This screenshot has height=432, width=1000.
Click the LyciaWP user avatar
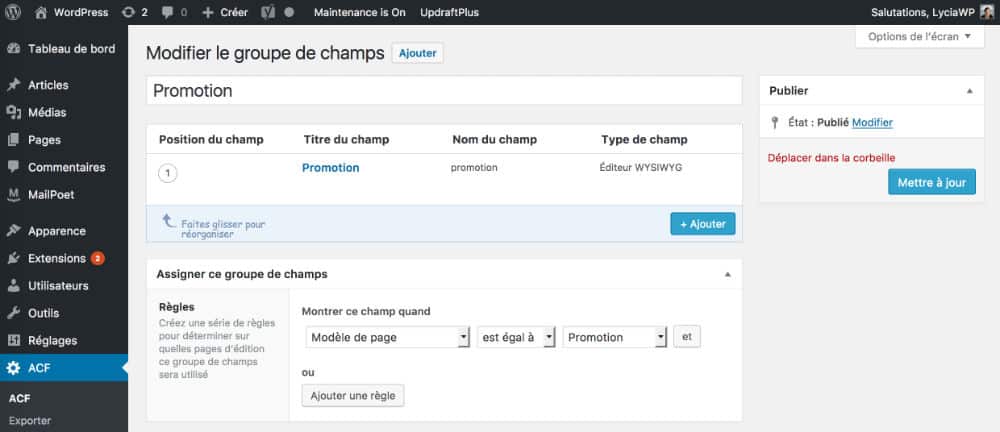(x=986, y=12)
